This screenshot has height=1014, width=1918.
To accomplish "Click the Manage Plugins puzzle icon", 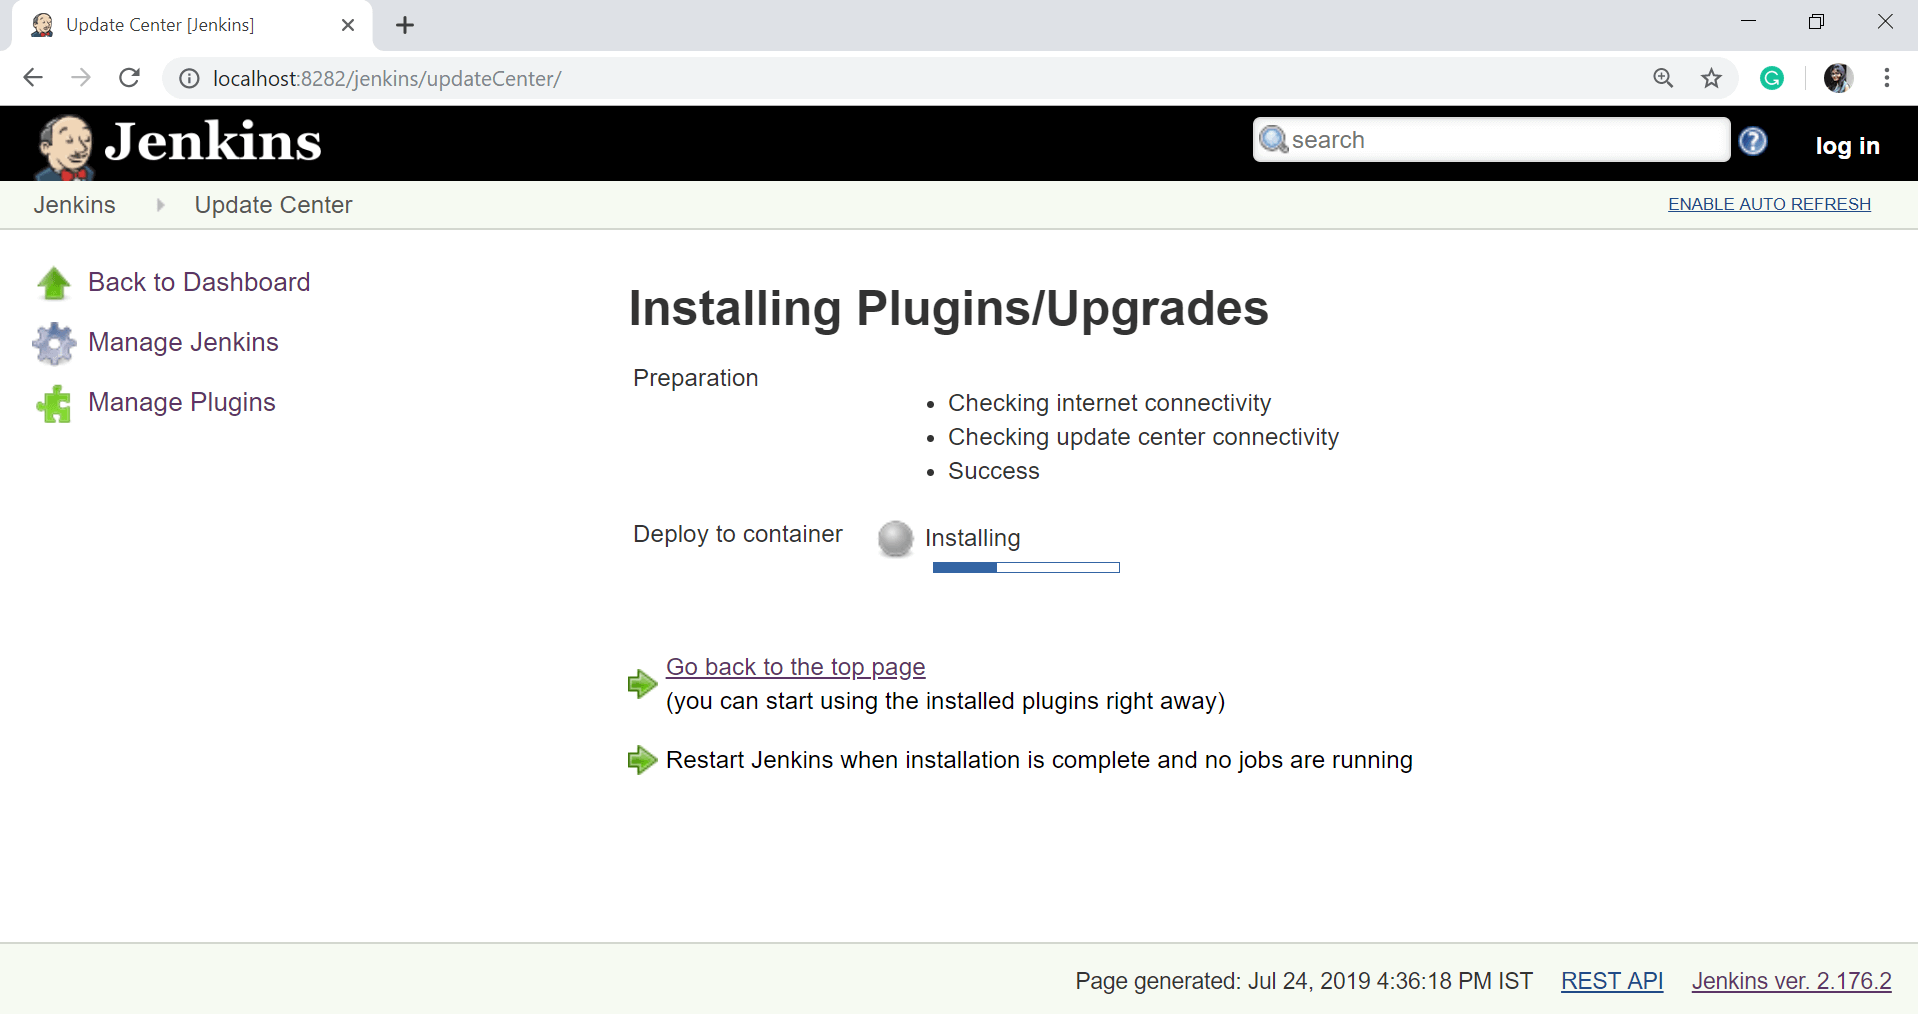I will coord(54,404).
